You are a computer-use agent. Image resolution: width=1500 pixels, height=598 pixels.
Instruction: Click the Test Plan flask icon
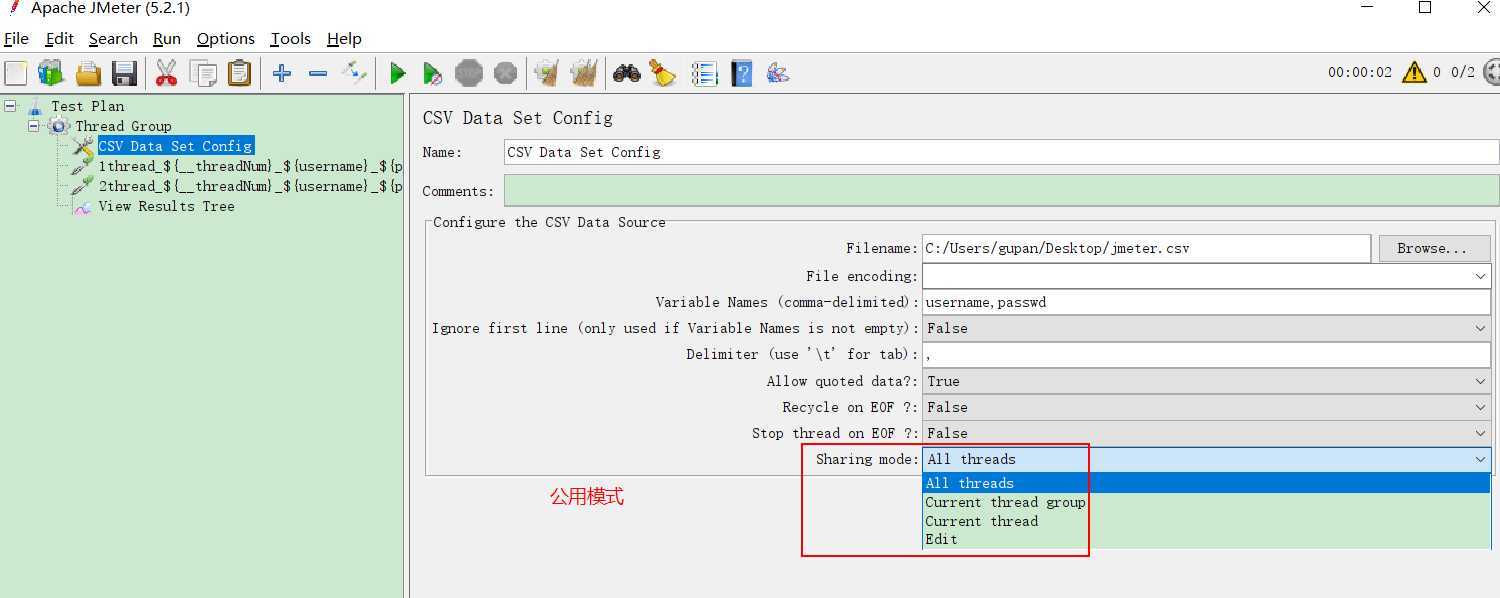36,106
